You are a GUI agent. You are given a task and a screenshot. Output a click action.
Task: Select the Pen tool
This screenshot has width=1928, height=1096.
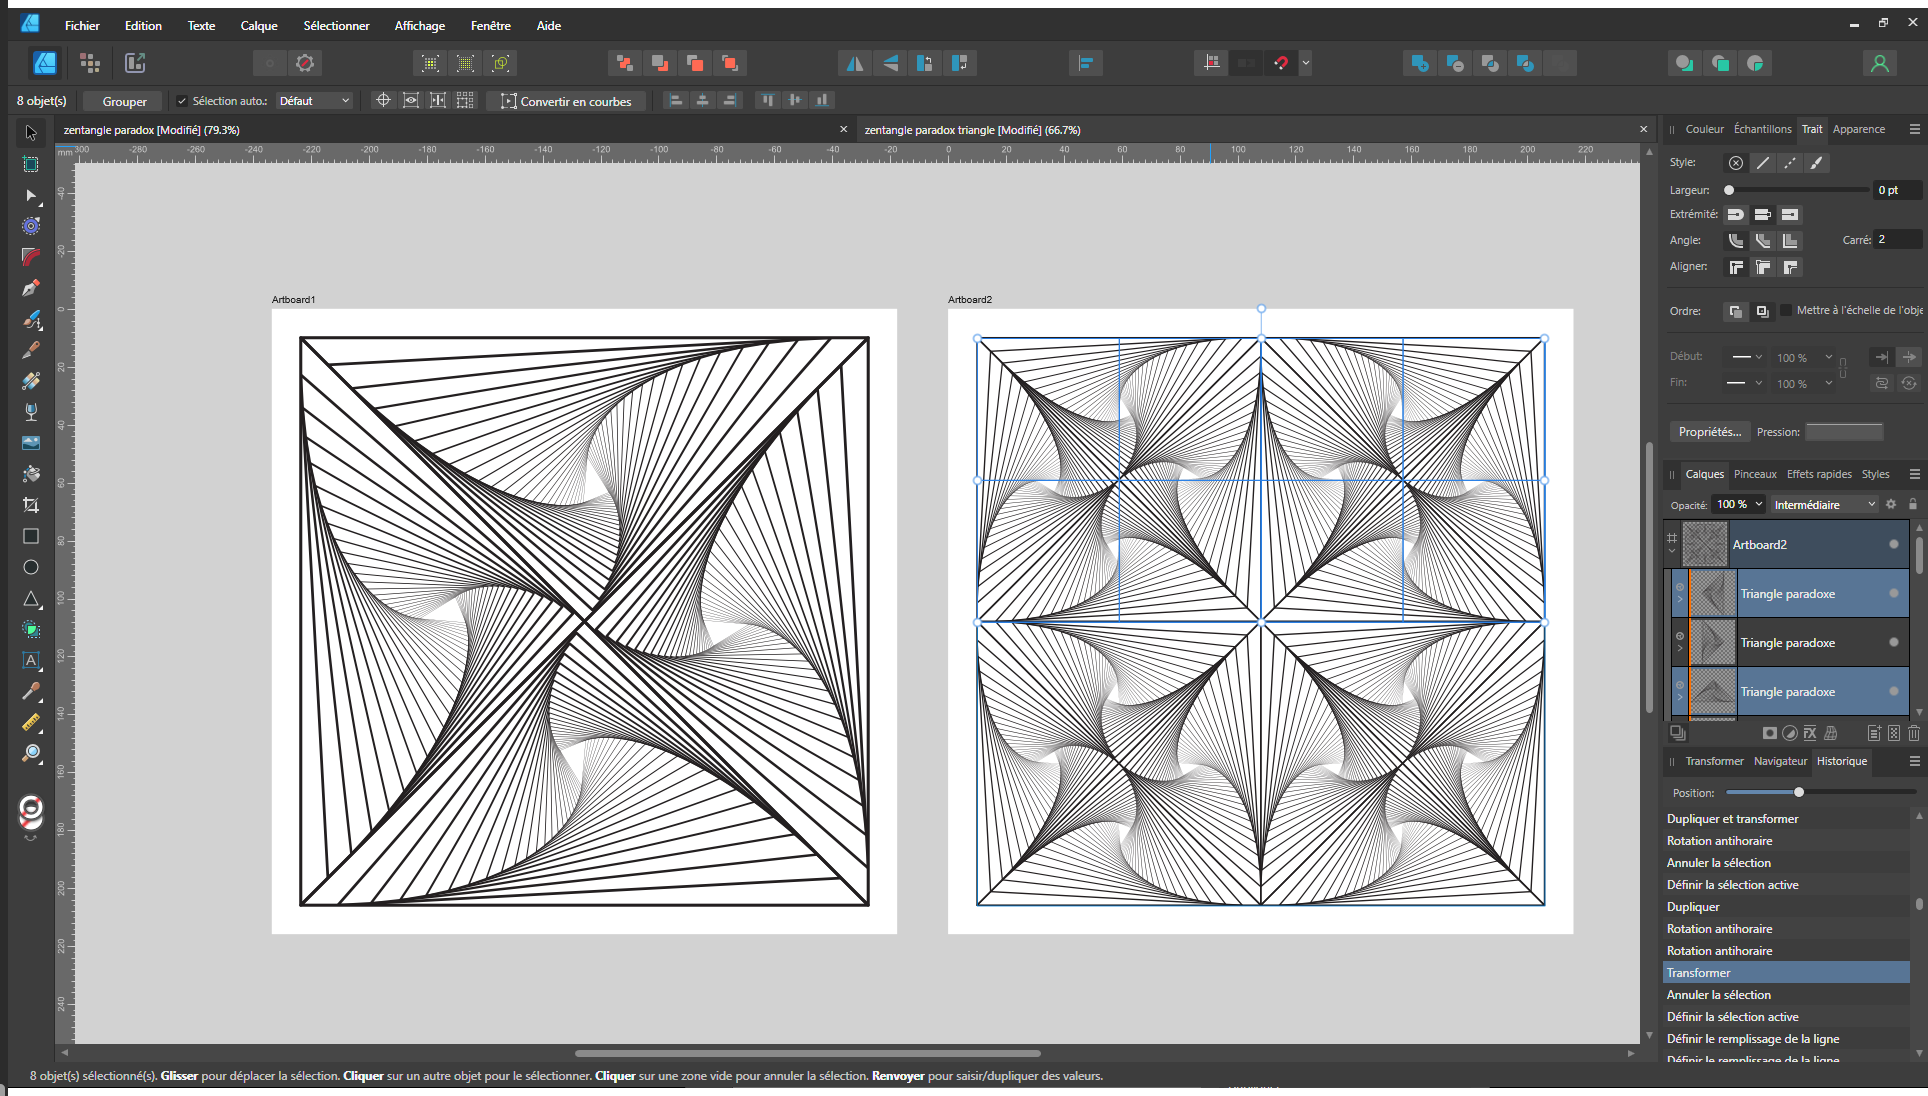(x=31, y=288)
